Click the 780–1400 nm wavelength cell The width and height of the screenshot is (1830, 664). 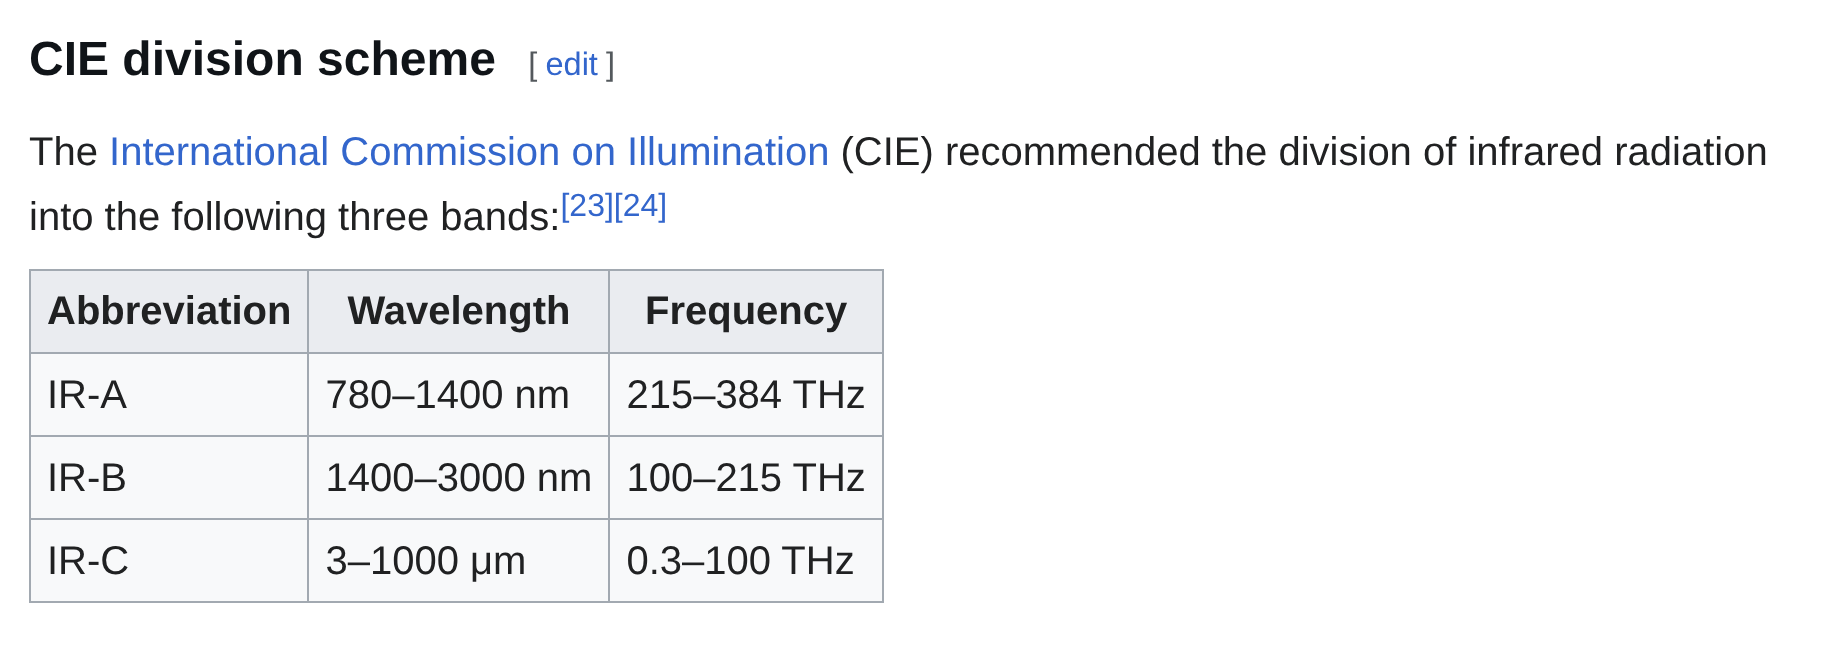447,395
